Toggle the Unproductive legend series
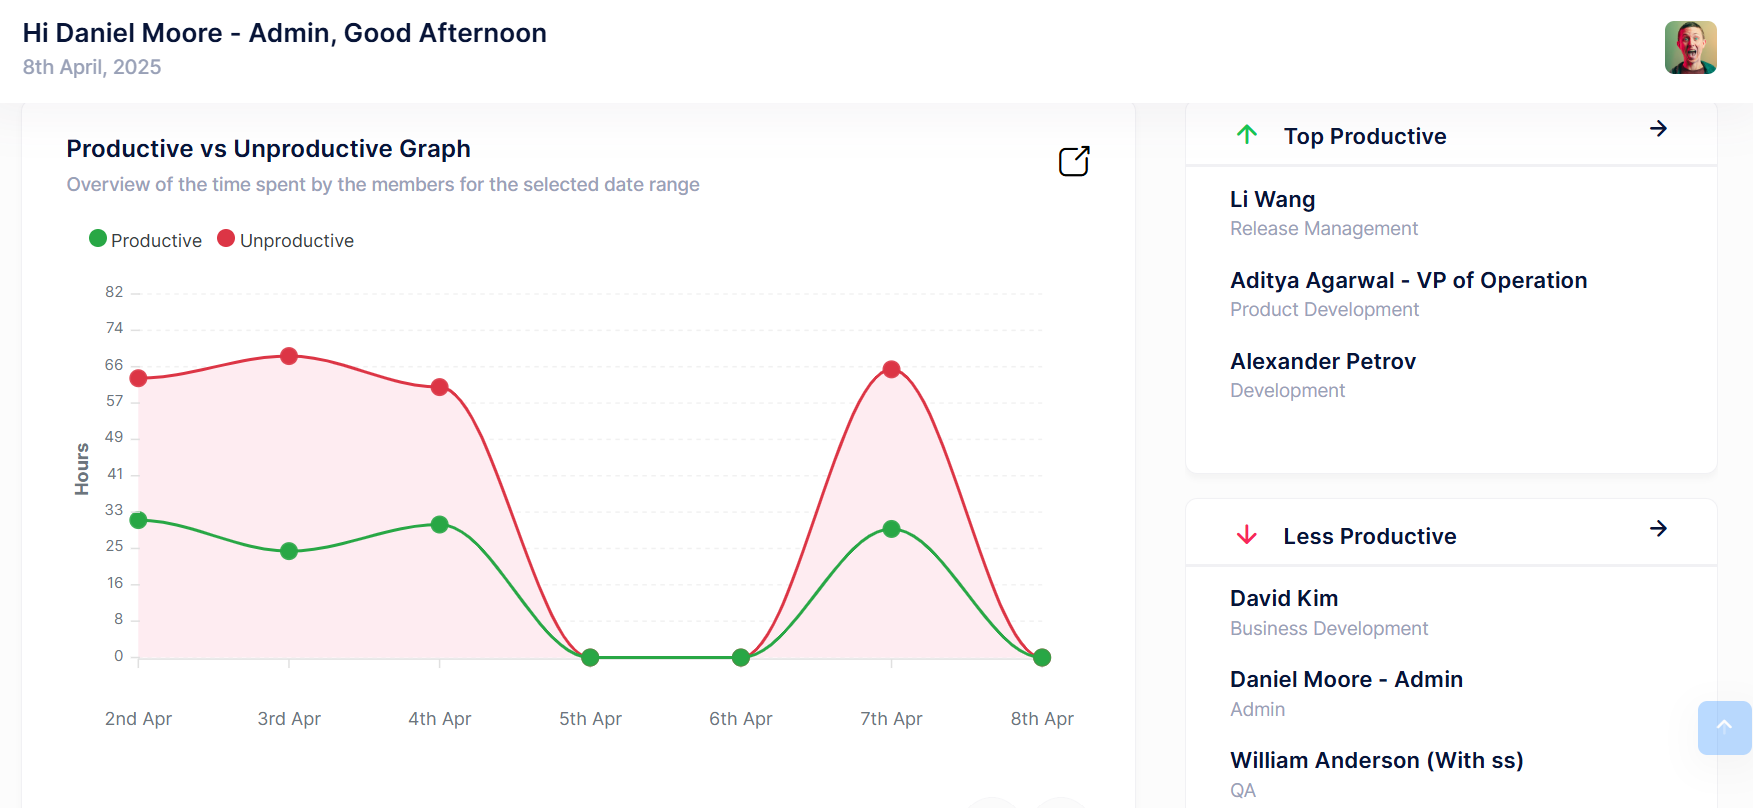Screen dimensions: 1753x808 click(286, 240)
